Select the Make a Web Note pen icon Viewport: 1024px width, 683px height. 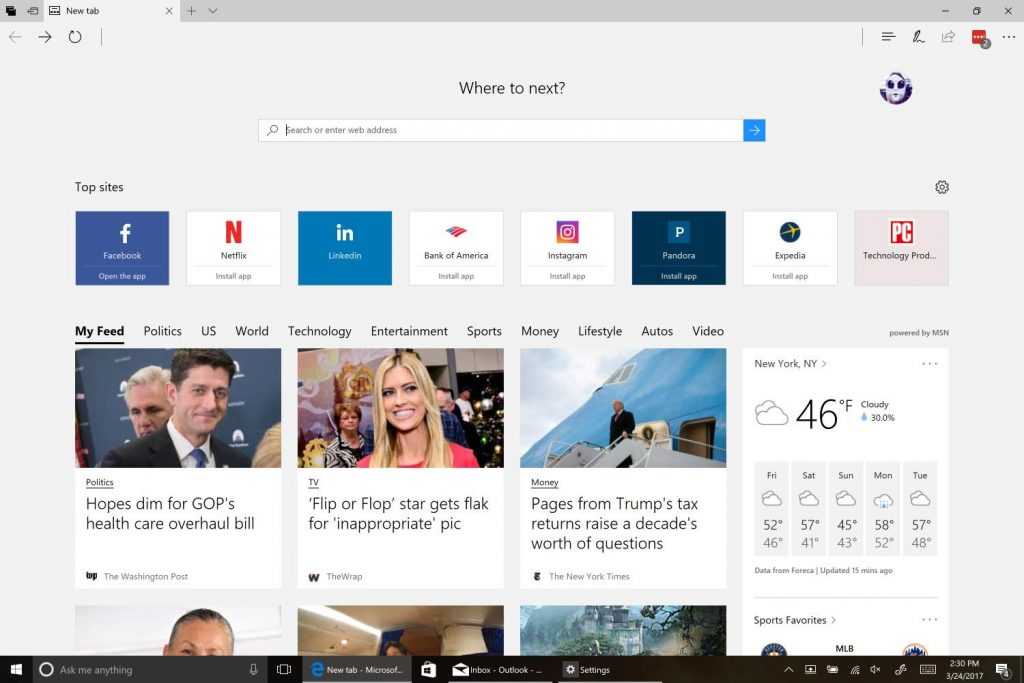tap(917, 37)
